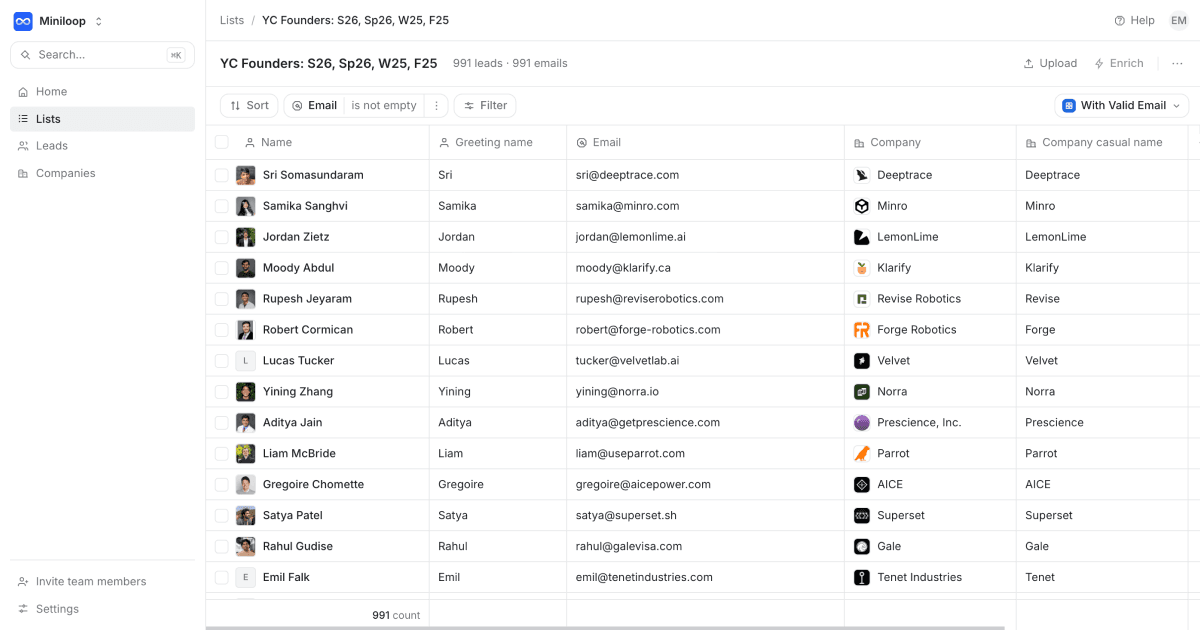Click the Upload button
This screenshot has width=1200, height=630.
1050,63
